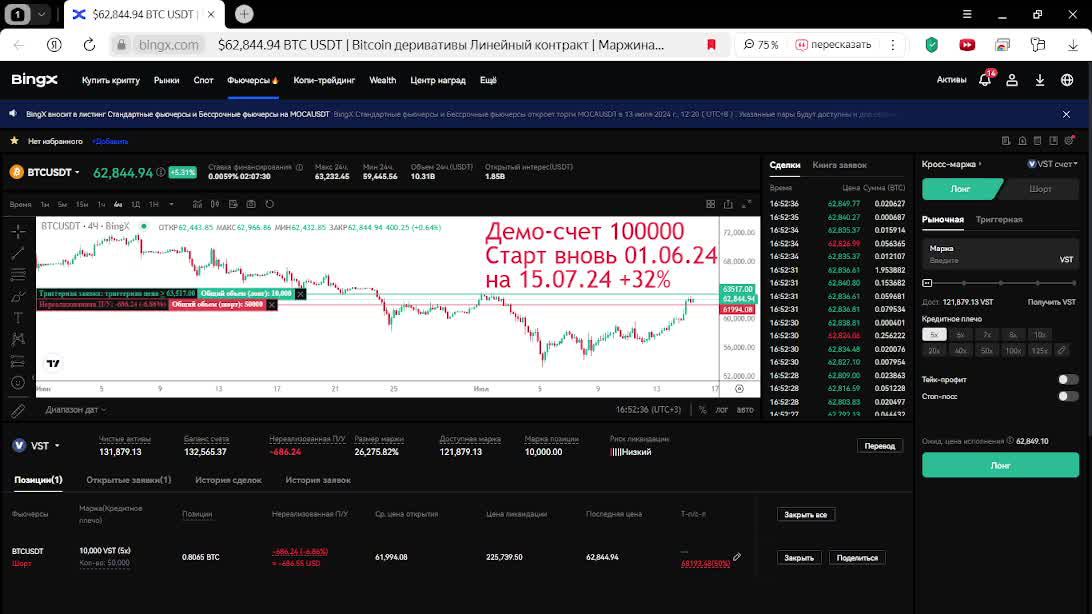Open the Открытые заявки(1) tab

pyautogui.click(x=128, y=480)
